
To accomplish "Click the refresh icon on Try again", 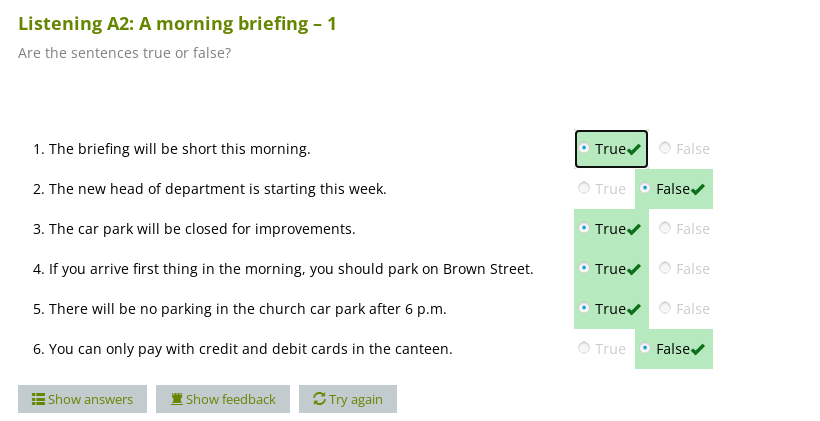I will coord(319,399).
